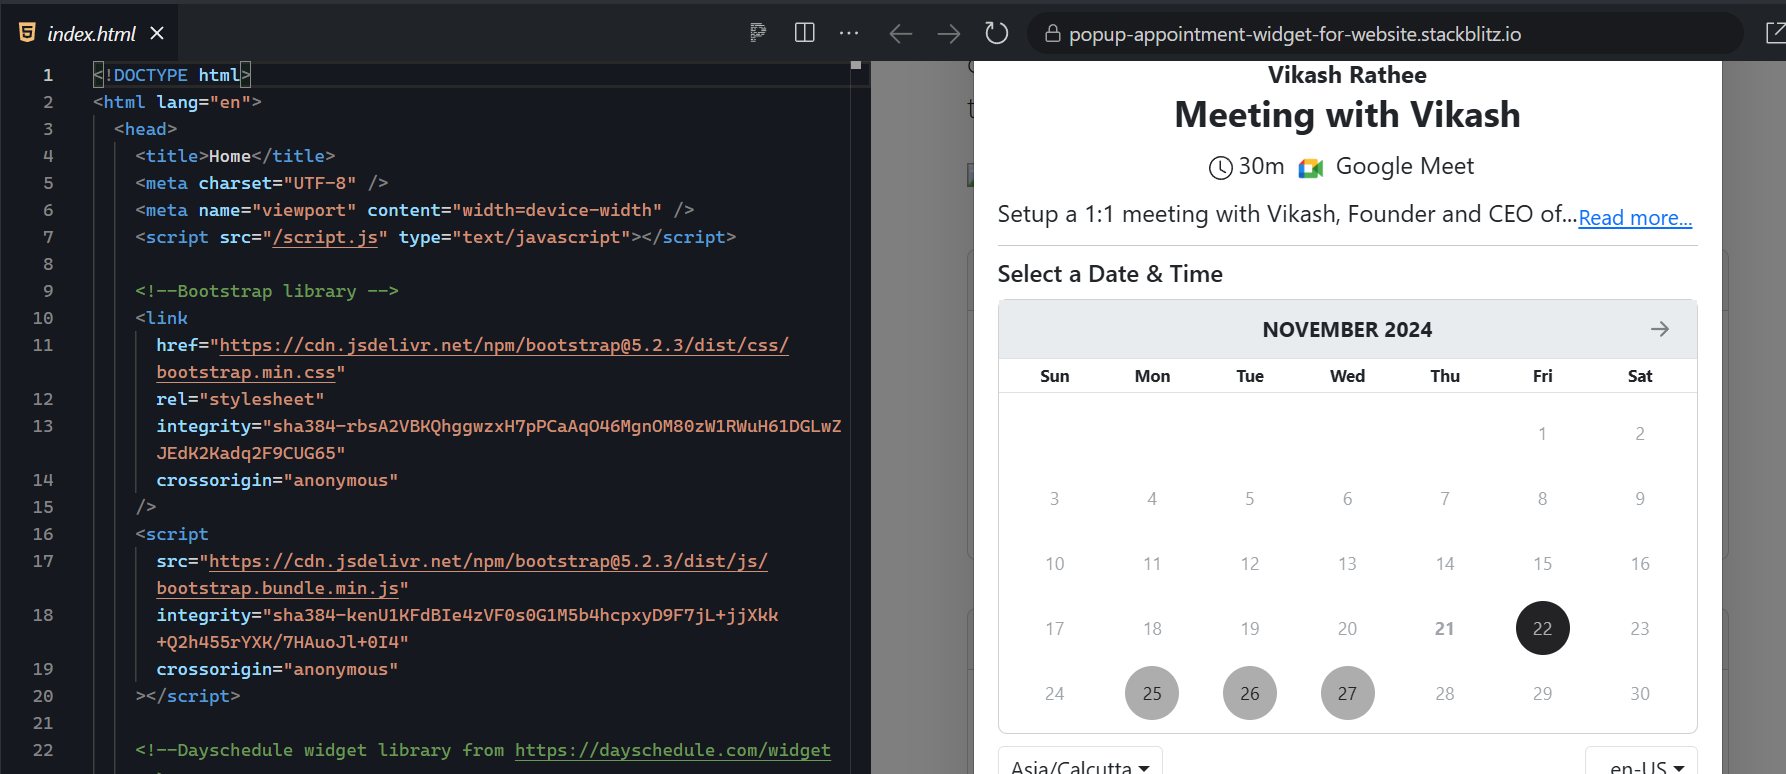The height and width of the screenshot is (774, 1786).
Task: Open the /script.js source link
Action: coord(325,237)
